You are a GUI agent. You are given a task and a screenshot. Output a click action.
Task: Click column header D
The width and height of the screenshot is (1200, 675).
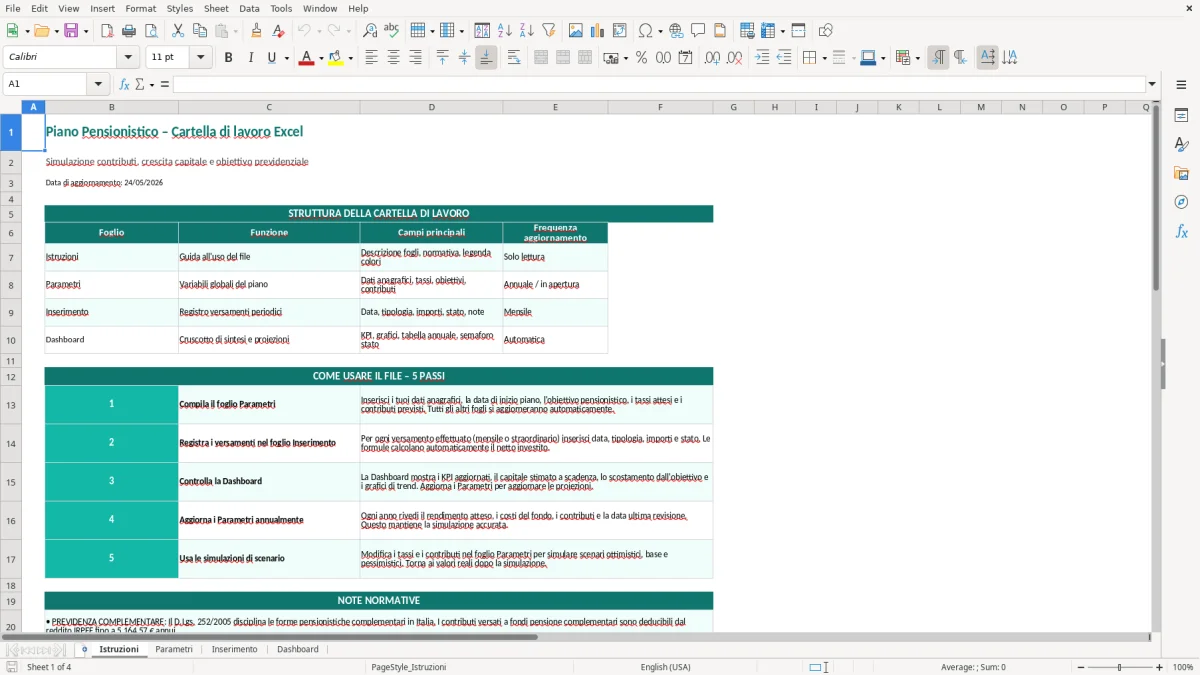[431, 107]
